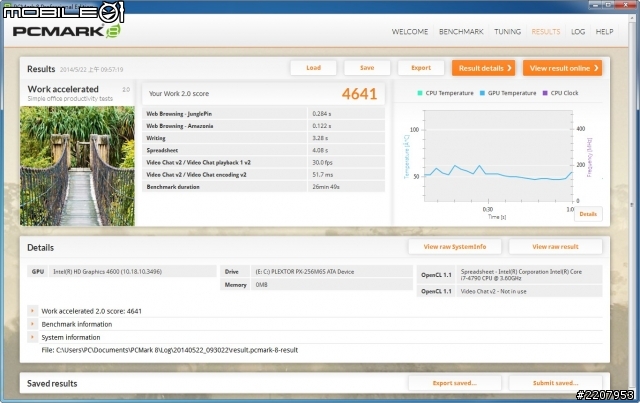Expand Work accelerated 2.0 score row
The image size is (640, 403).
(x=32, y=311)
